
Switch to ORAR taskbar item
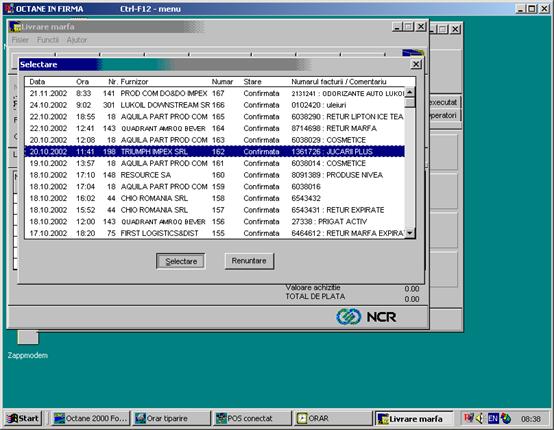332,418
